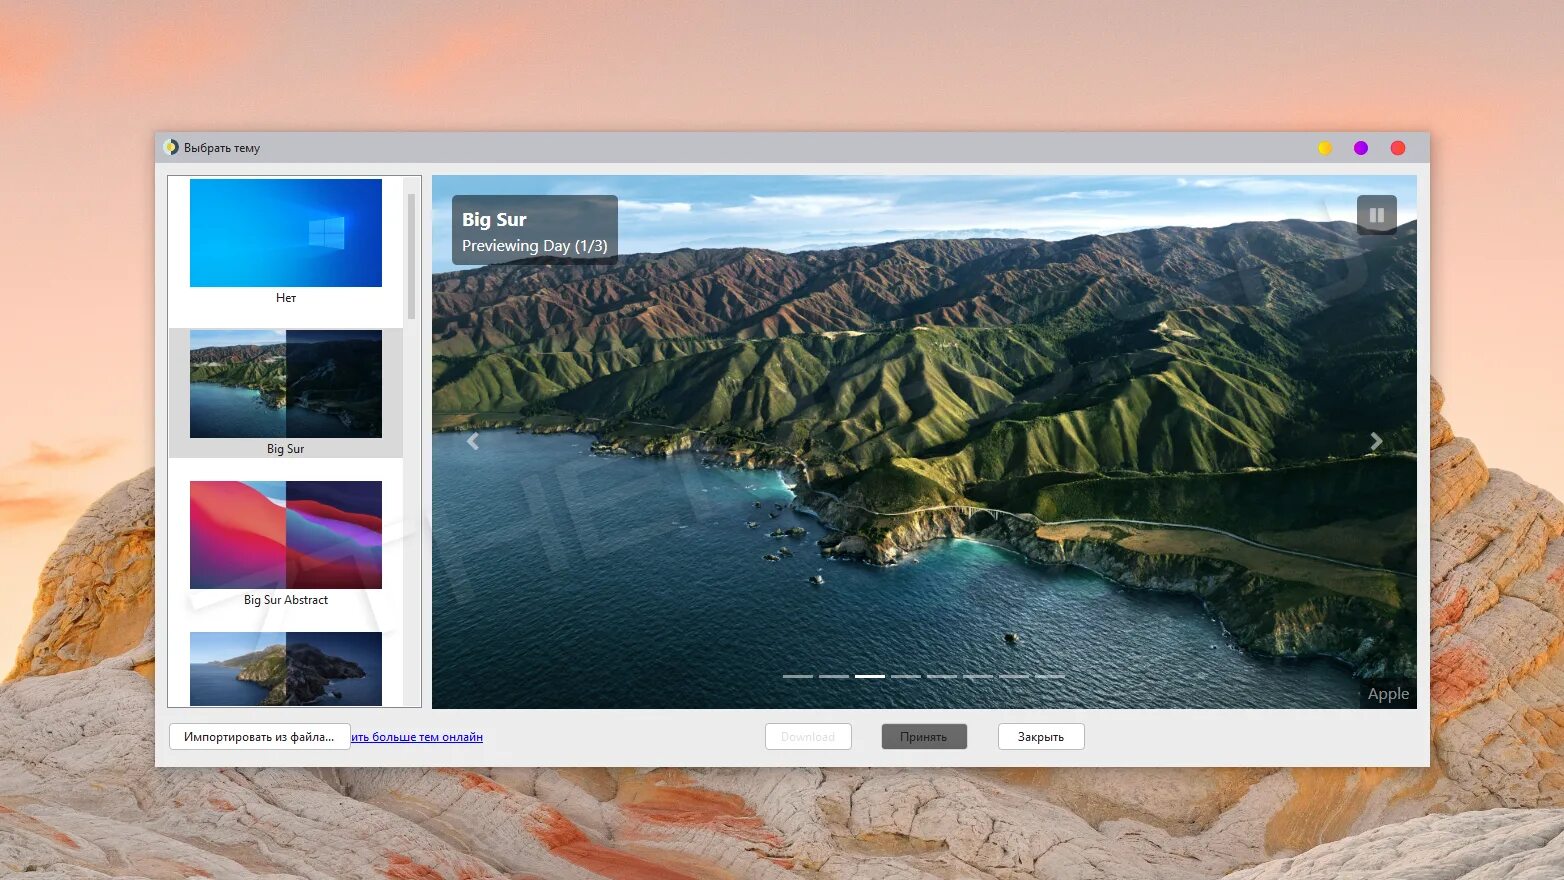Viewport: 1564px width, 880px height.
Task: Click the highlighted active slide indicator dash
Action: tap(870, 676)
